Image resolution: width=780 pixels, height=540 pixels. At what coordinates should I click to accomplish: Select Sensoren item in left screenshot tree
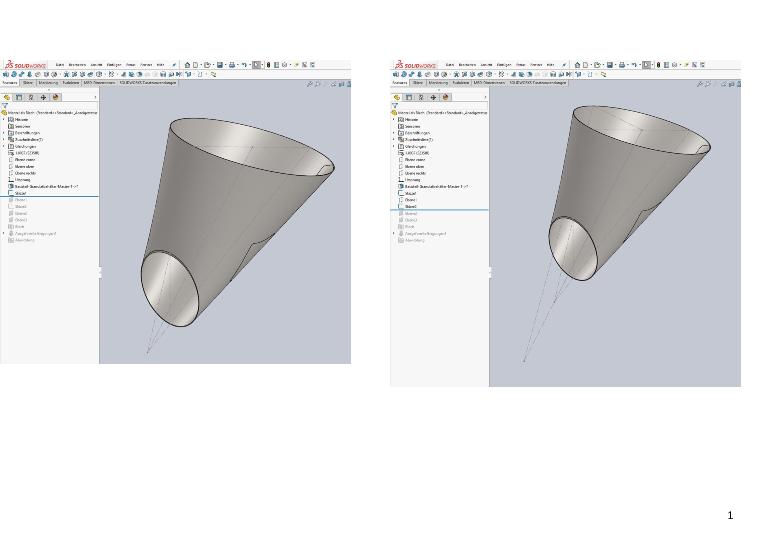(x=19, y=126)
